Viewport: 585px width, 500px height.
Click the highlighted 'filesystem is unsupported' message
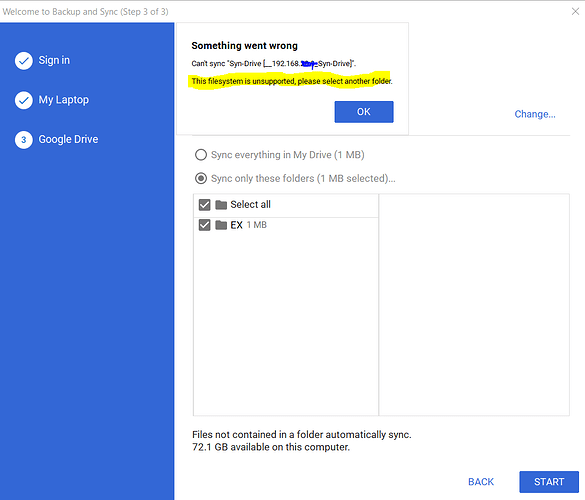[x=292, y=81]
